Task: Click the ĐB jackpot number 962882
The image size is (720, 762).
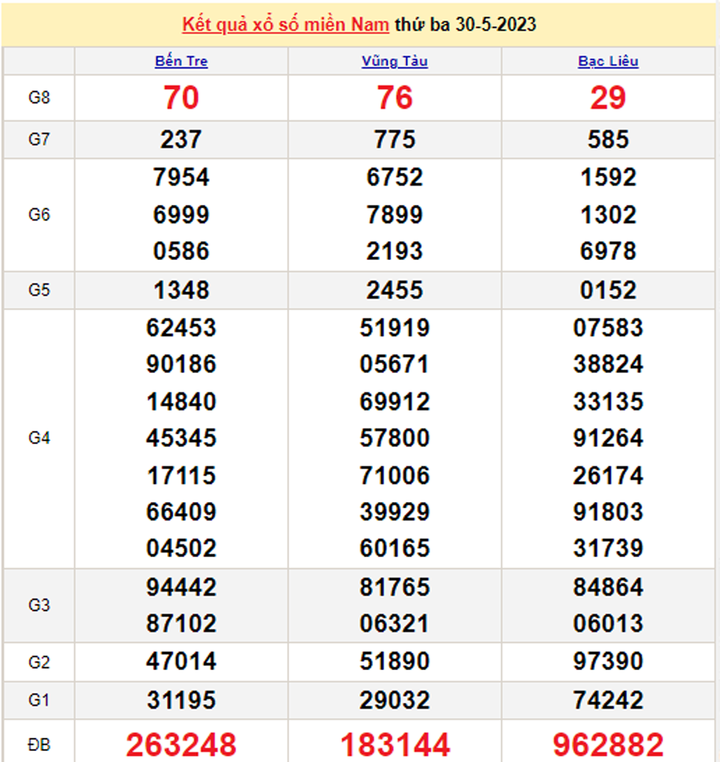Action: pyautogui.click(x=608, y=744)
